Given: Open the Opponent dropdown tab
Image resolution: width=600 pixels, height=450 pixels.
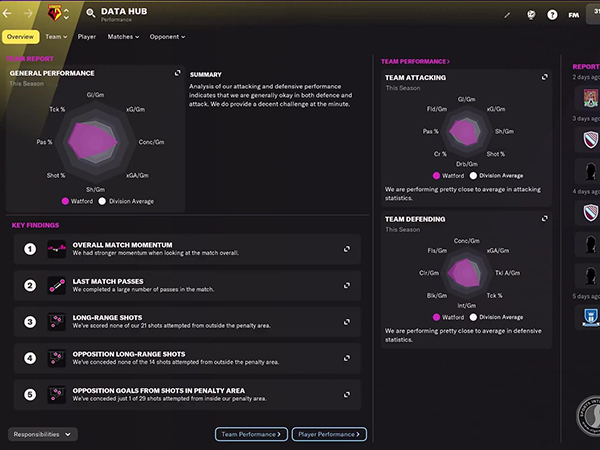Looking at the screenshot, I should coord(167,37).
